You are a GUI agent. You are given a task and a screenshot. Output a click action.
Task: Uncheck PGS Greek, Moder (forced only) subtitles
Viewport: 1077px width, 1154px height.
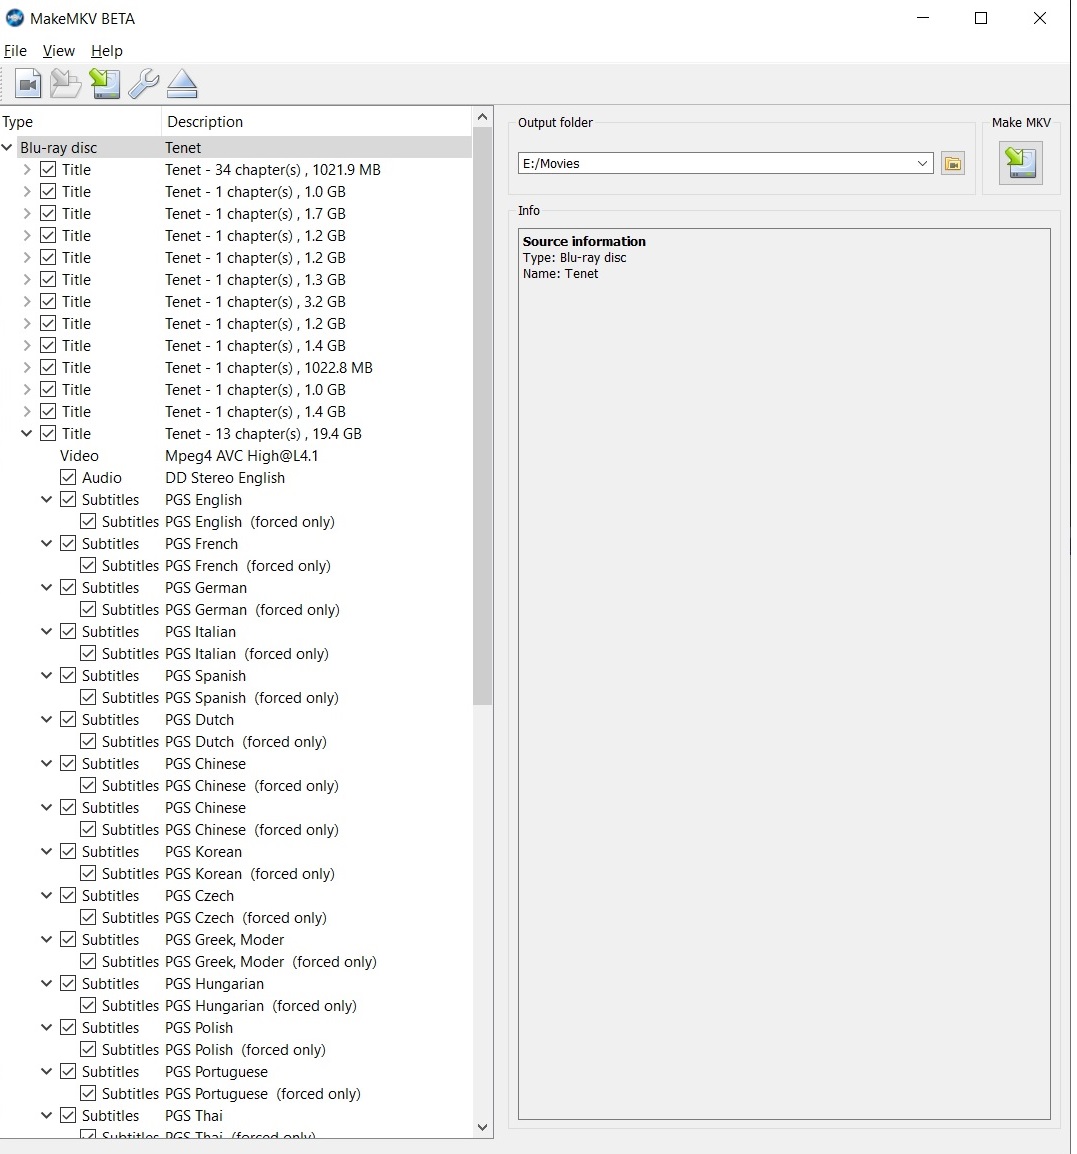88,961
